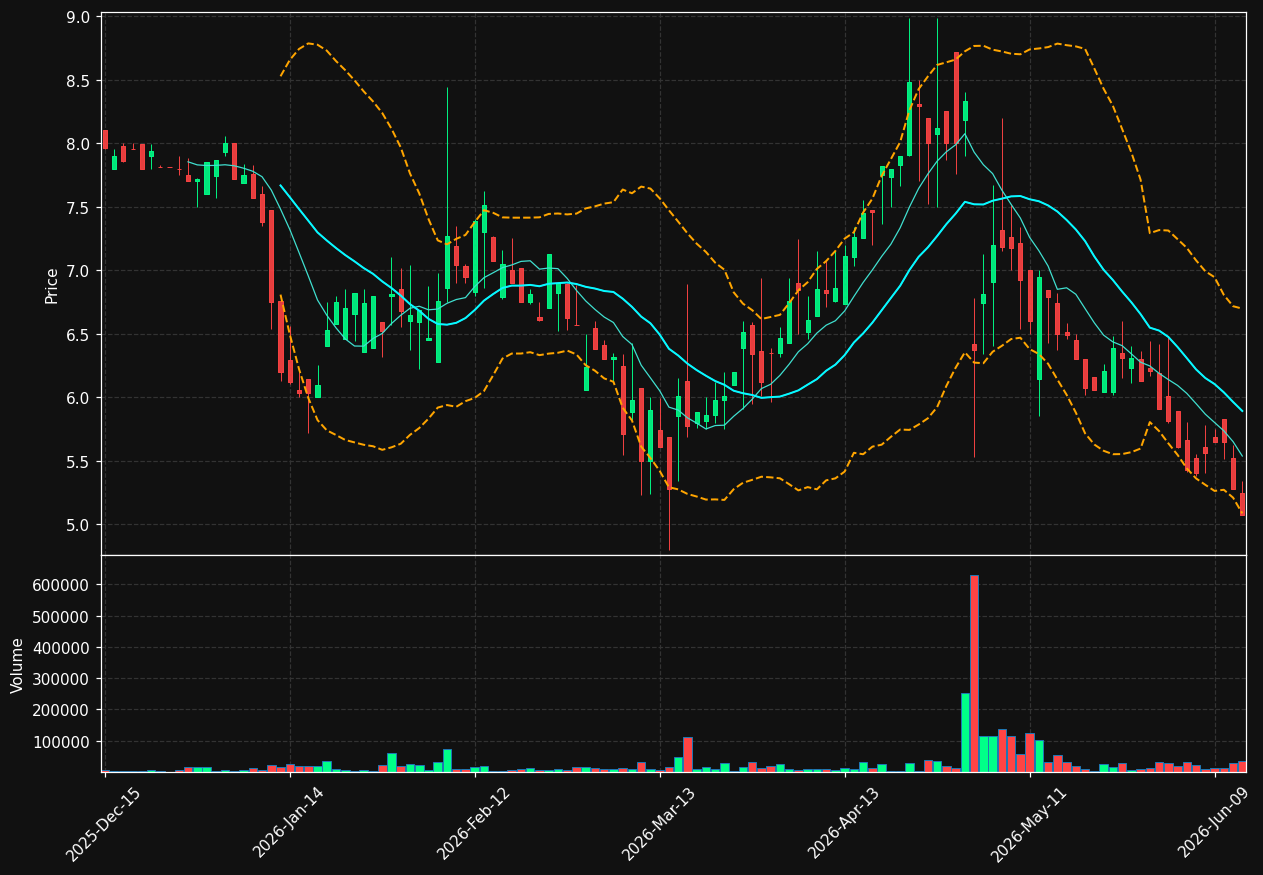1263x875 pixels.
Task: Click the 2026-Mar-13 date label
Action: point(658,823)
